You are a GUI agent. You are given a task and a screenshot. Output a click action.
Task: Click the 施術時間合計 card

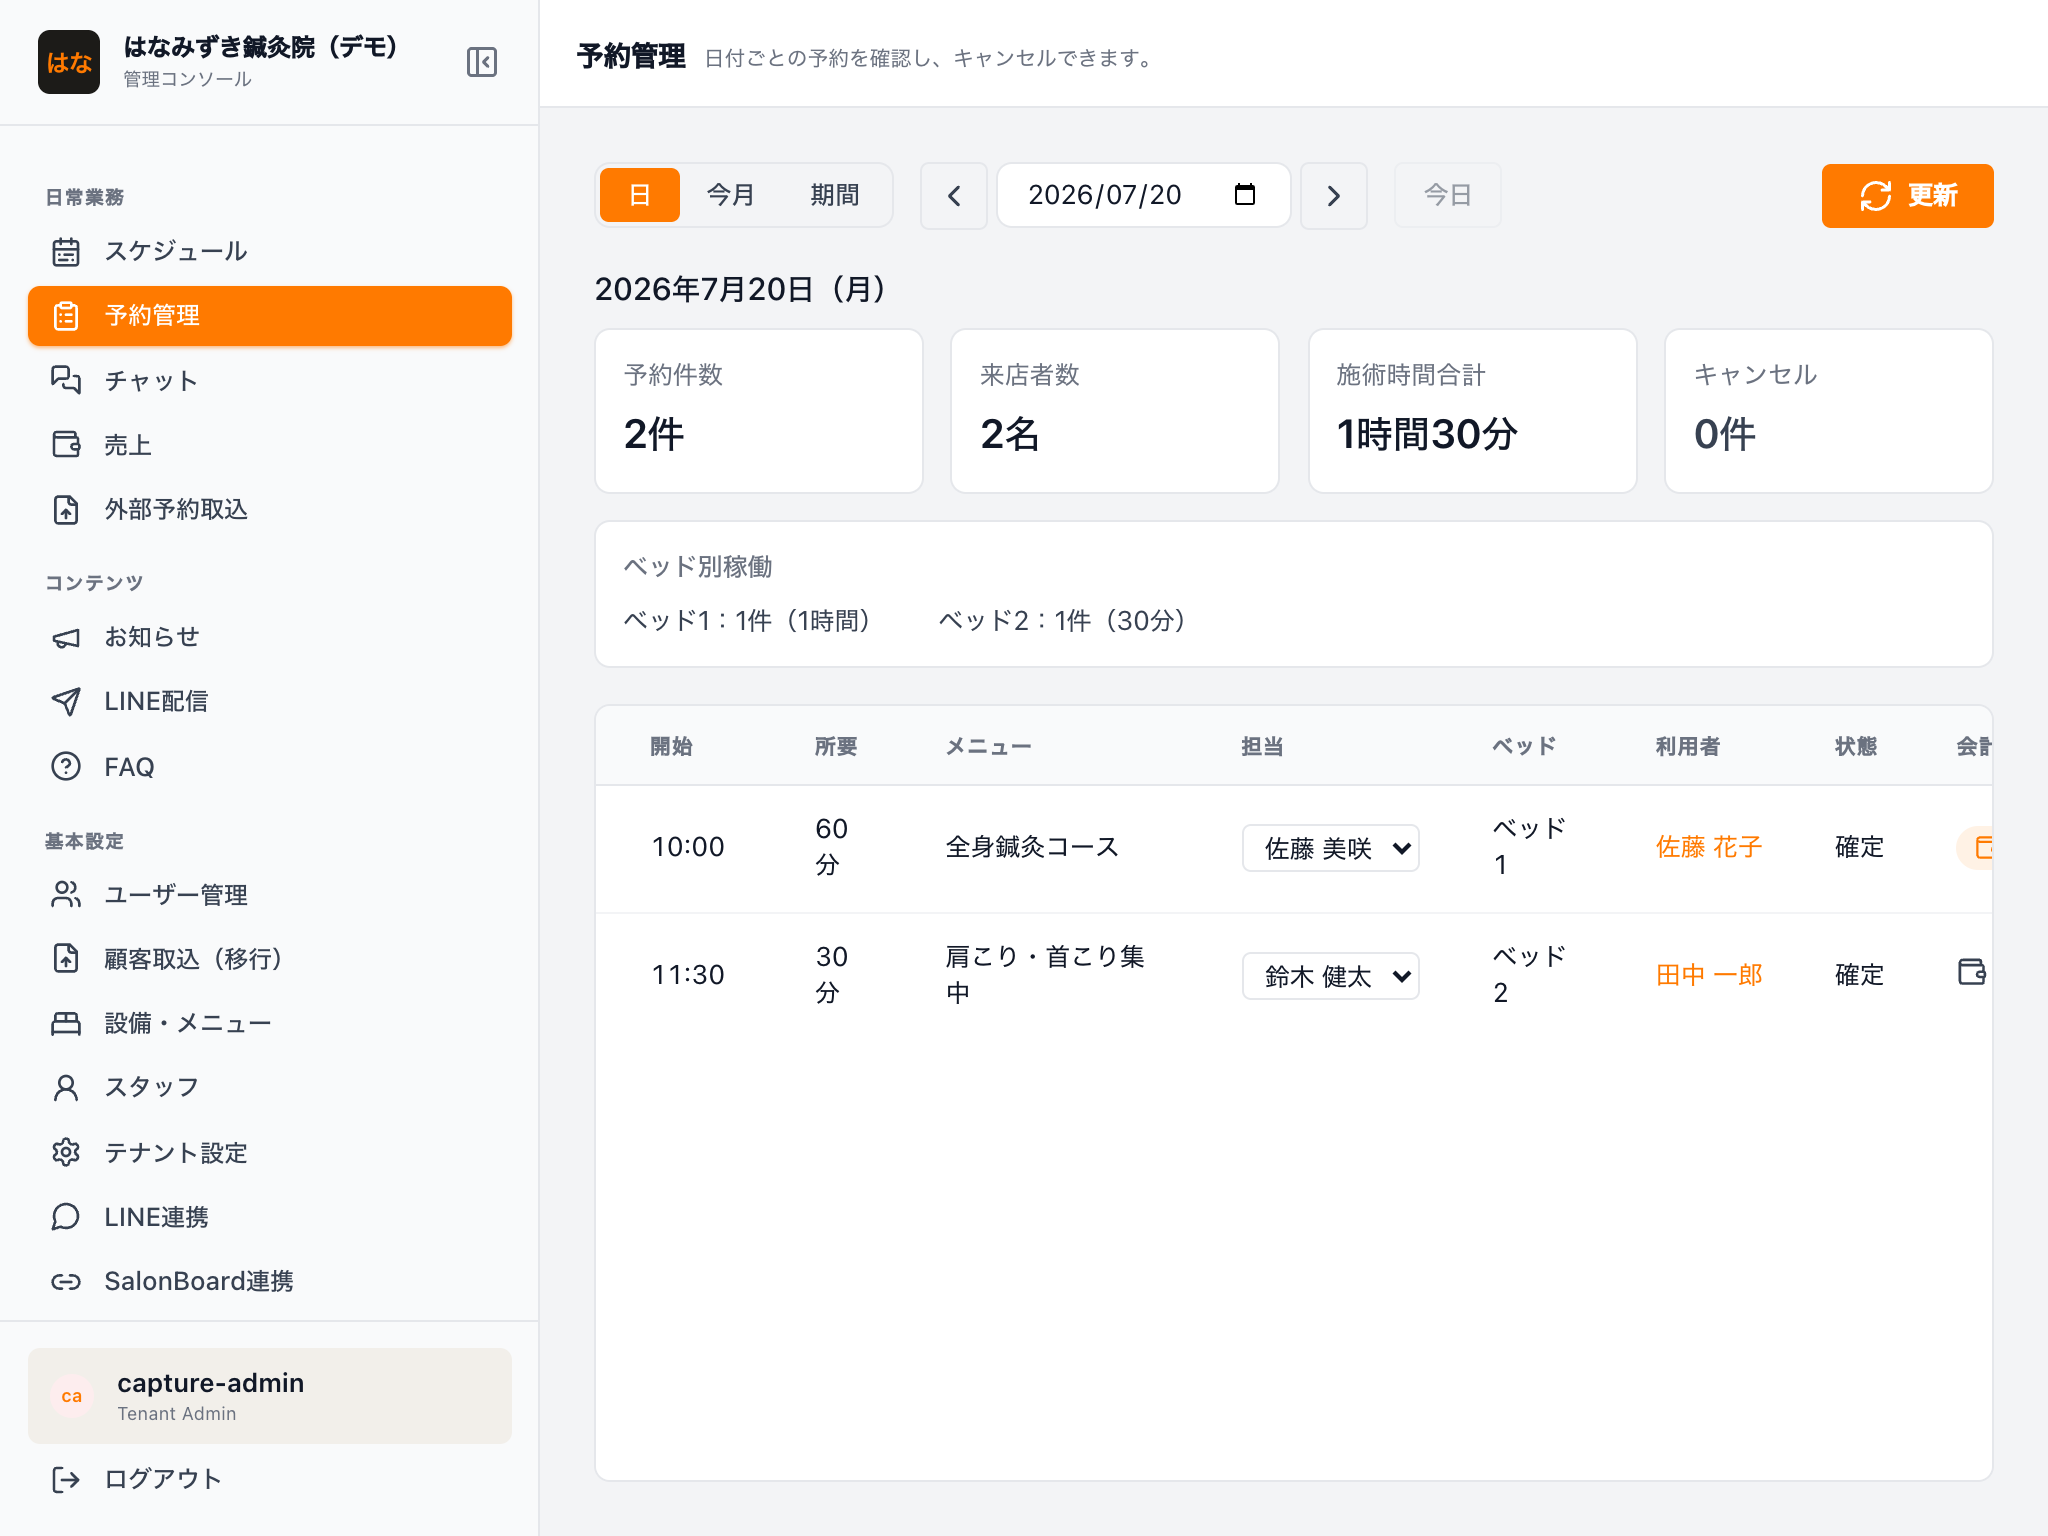coord(1473,411)
